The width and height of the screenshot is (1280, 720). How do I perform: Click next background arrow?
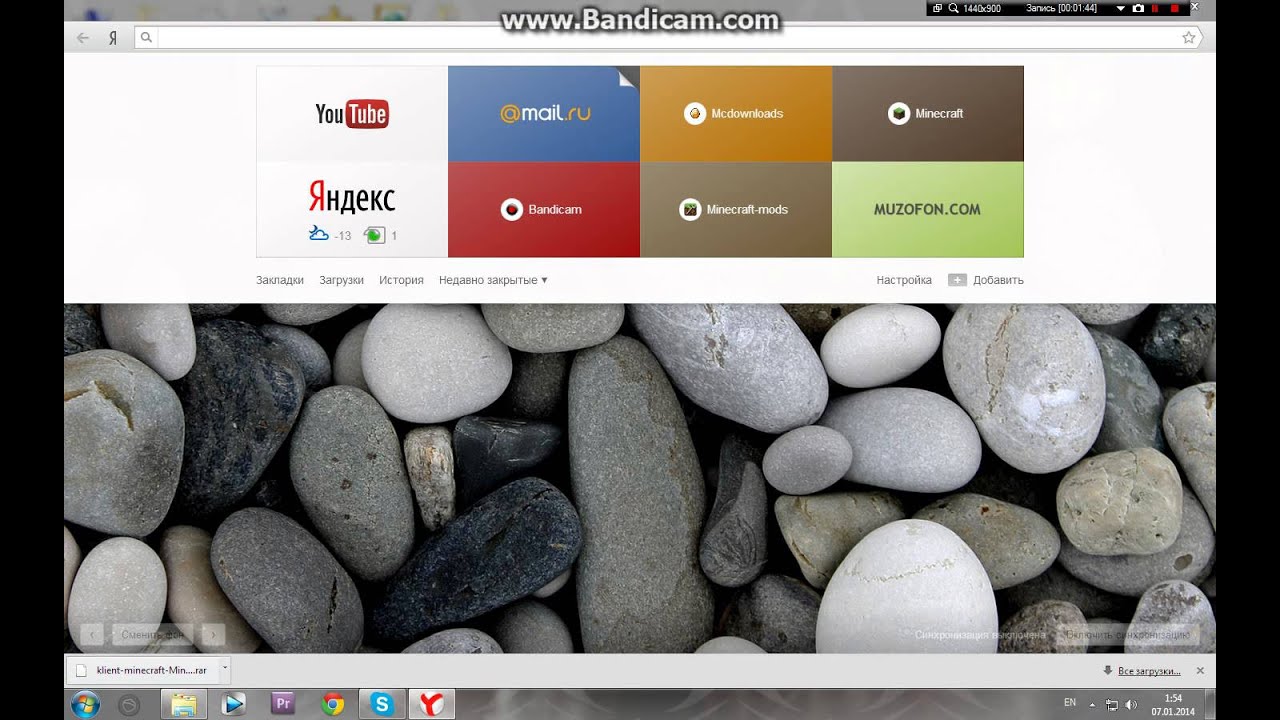[x=212, y=634]
